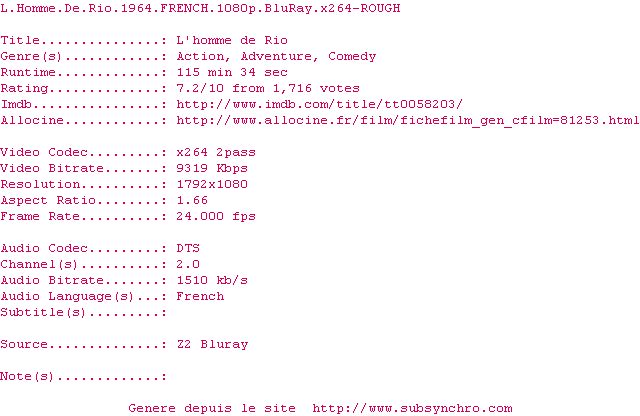The image size is (640, 416).
Task: Click the release name header line
Action: (200, 8)
